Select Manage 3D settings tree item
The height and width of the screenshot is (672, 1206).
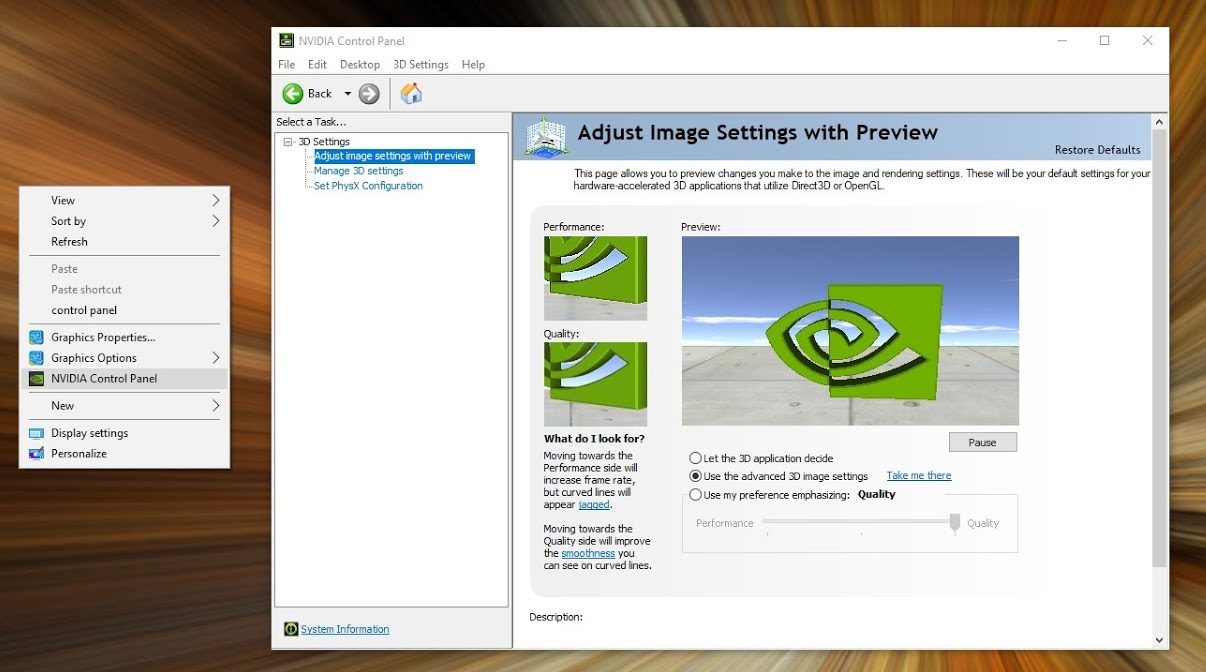click(358, 171)
